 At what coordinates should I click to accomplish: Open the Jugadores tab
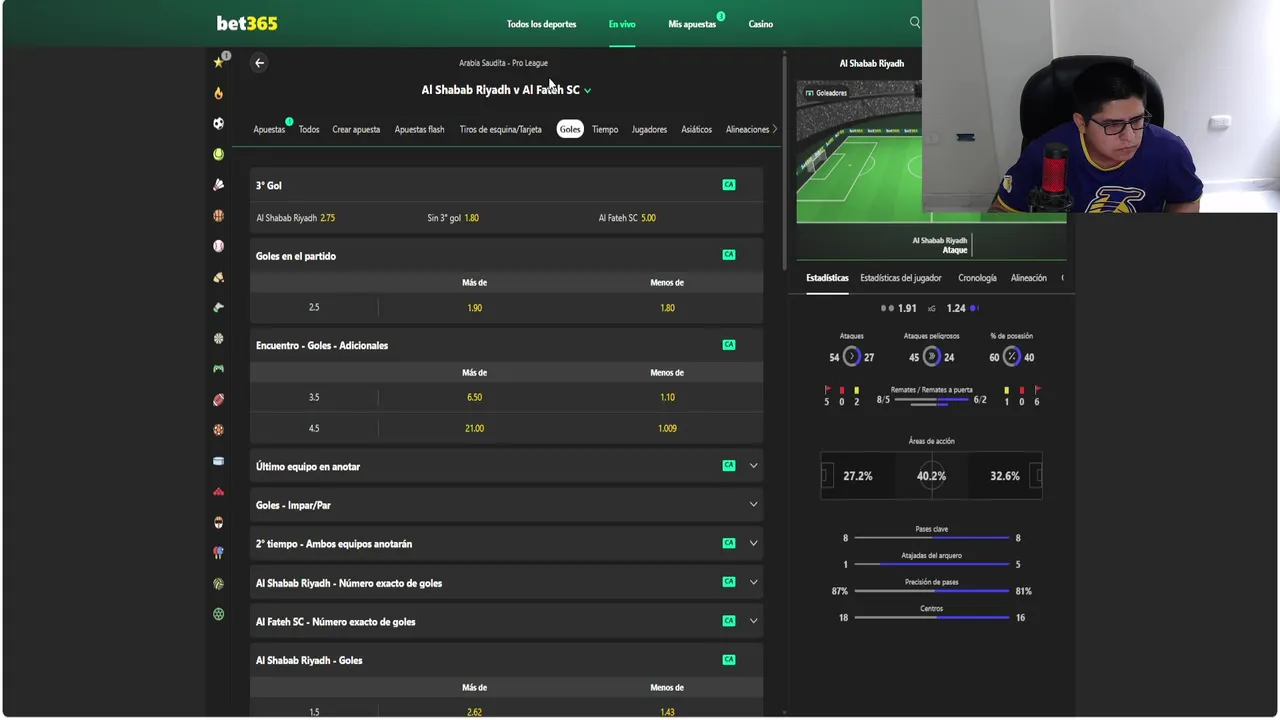(x=649, y=129)
